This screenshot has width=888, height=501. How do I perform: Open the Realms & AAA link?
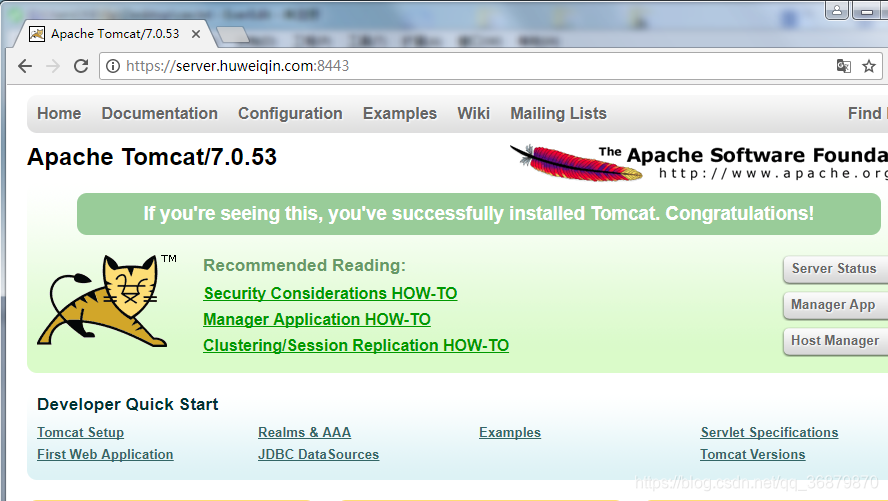304,433
